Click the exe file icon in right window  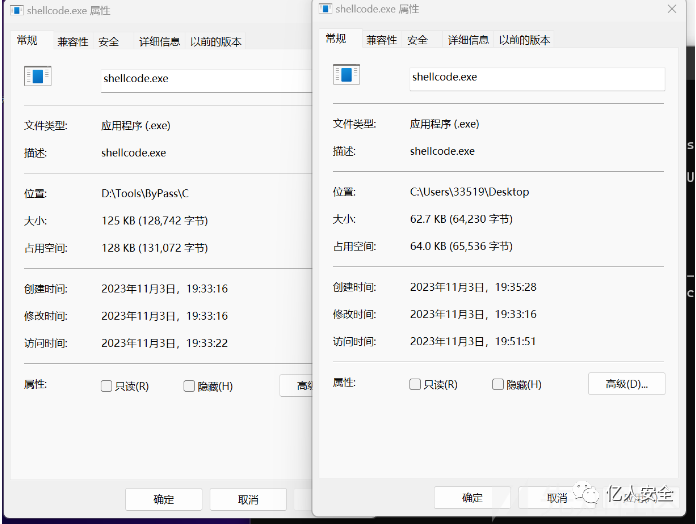[346, 75]
